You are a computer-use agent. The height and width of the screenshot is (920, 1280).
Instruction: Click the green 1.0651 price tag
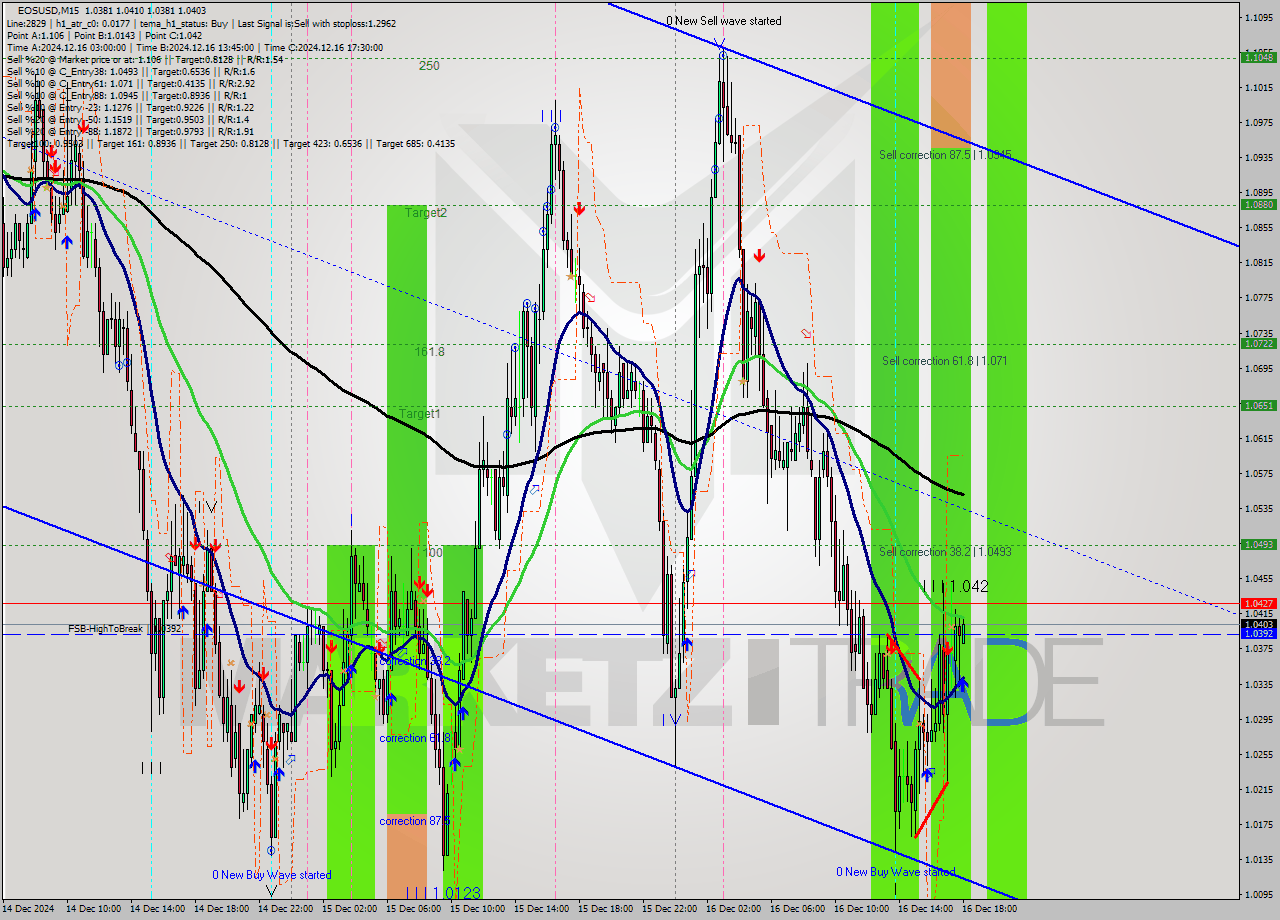(x=1258, y=405)
